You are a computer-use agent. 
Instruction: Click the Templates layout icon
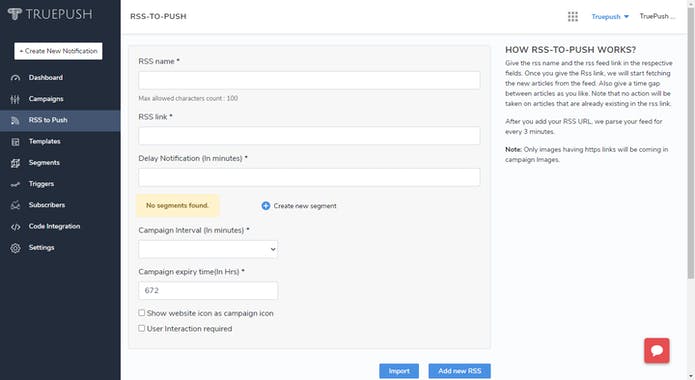pyautogui.click(x=15, y=142)
